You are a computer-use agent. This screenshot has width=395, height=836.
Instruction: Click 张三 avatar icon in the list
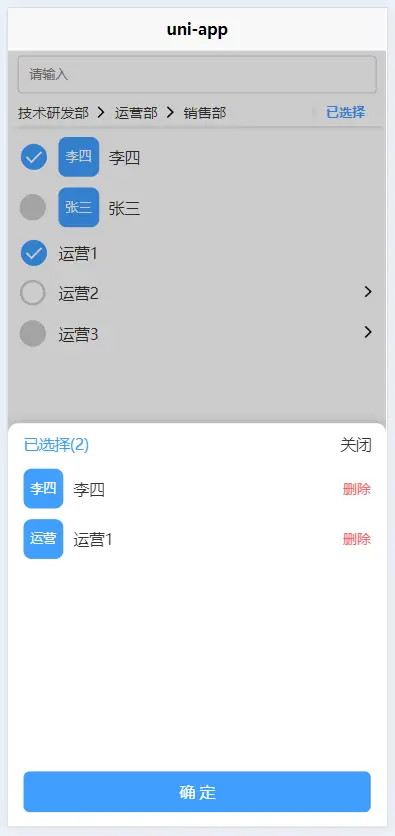click(78, 207)
